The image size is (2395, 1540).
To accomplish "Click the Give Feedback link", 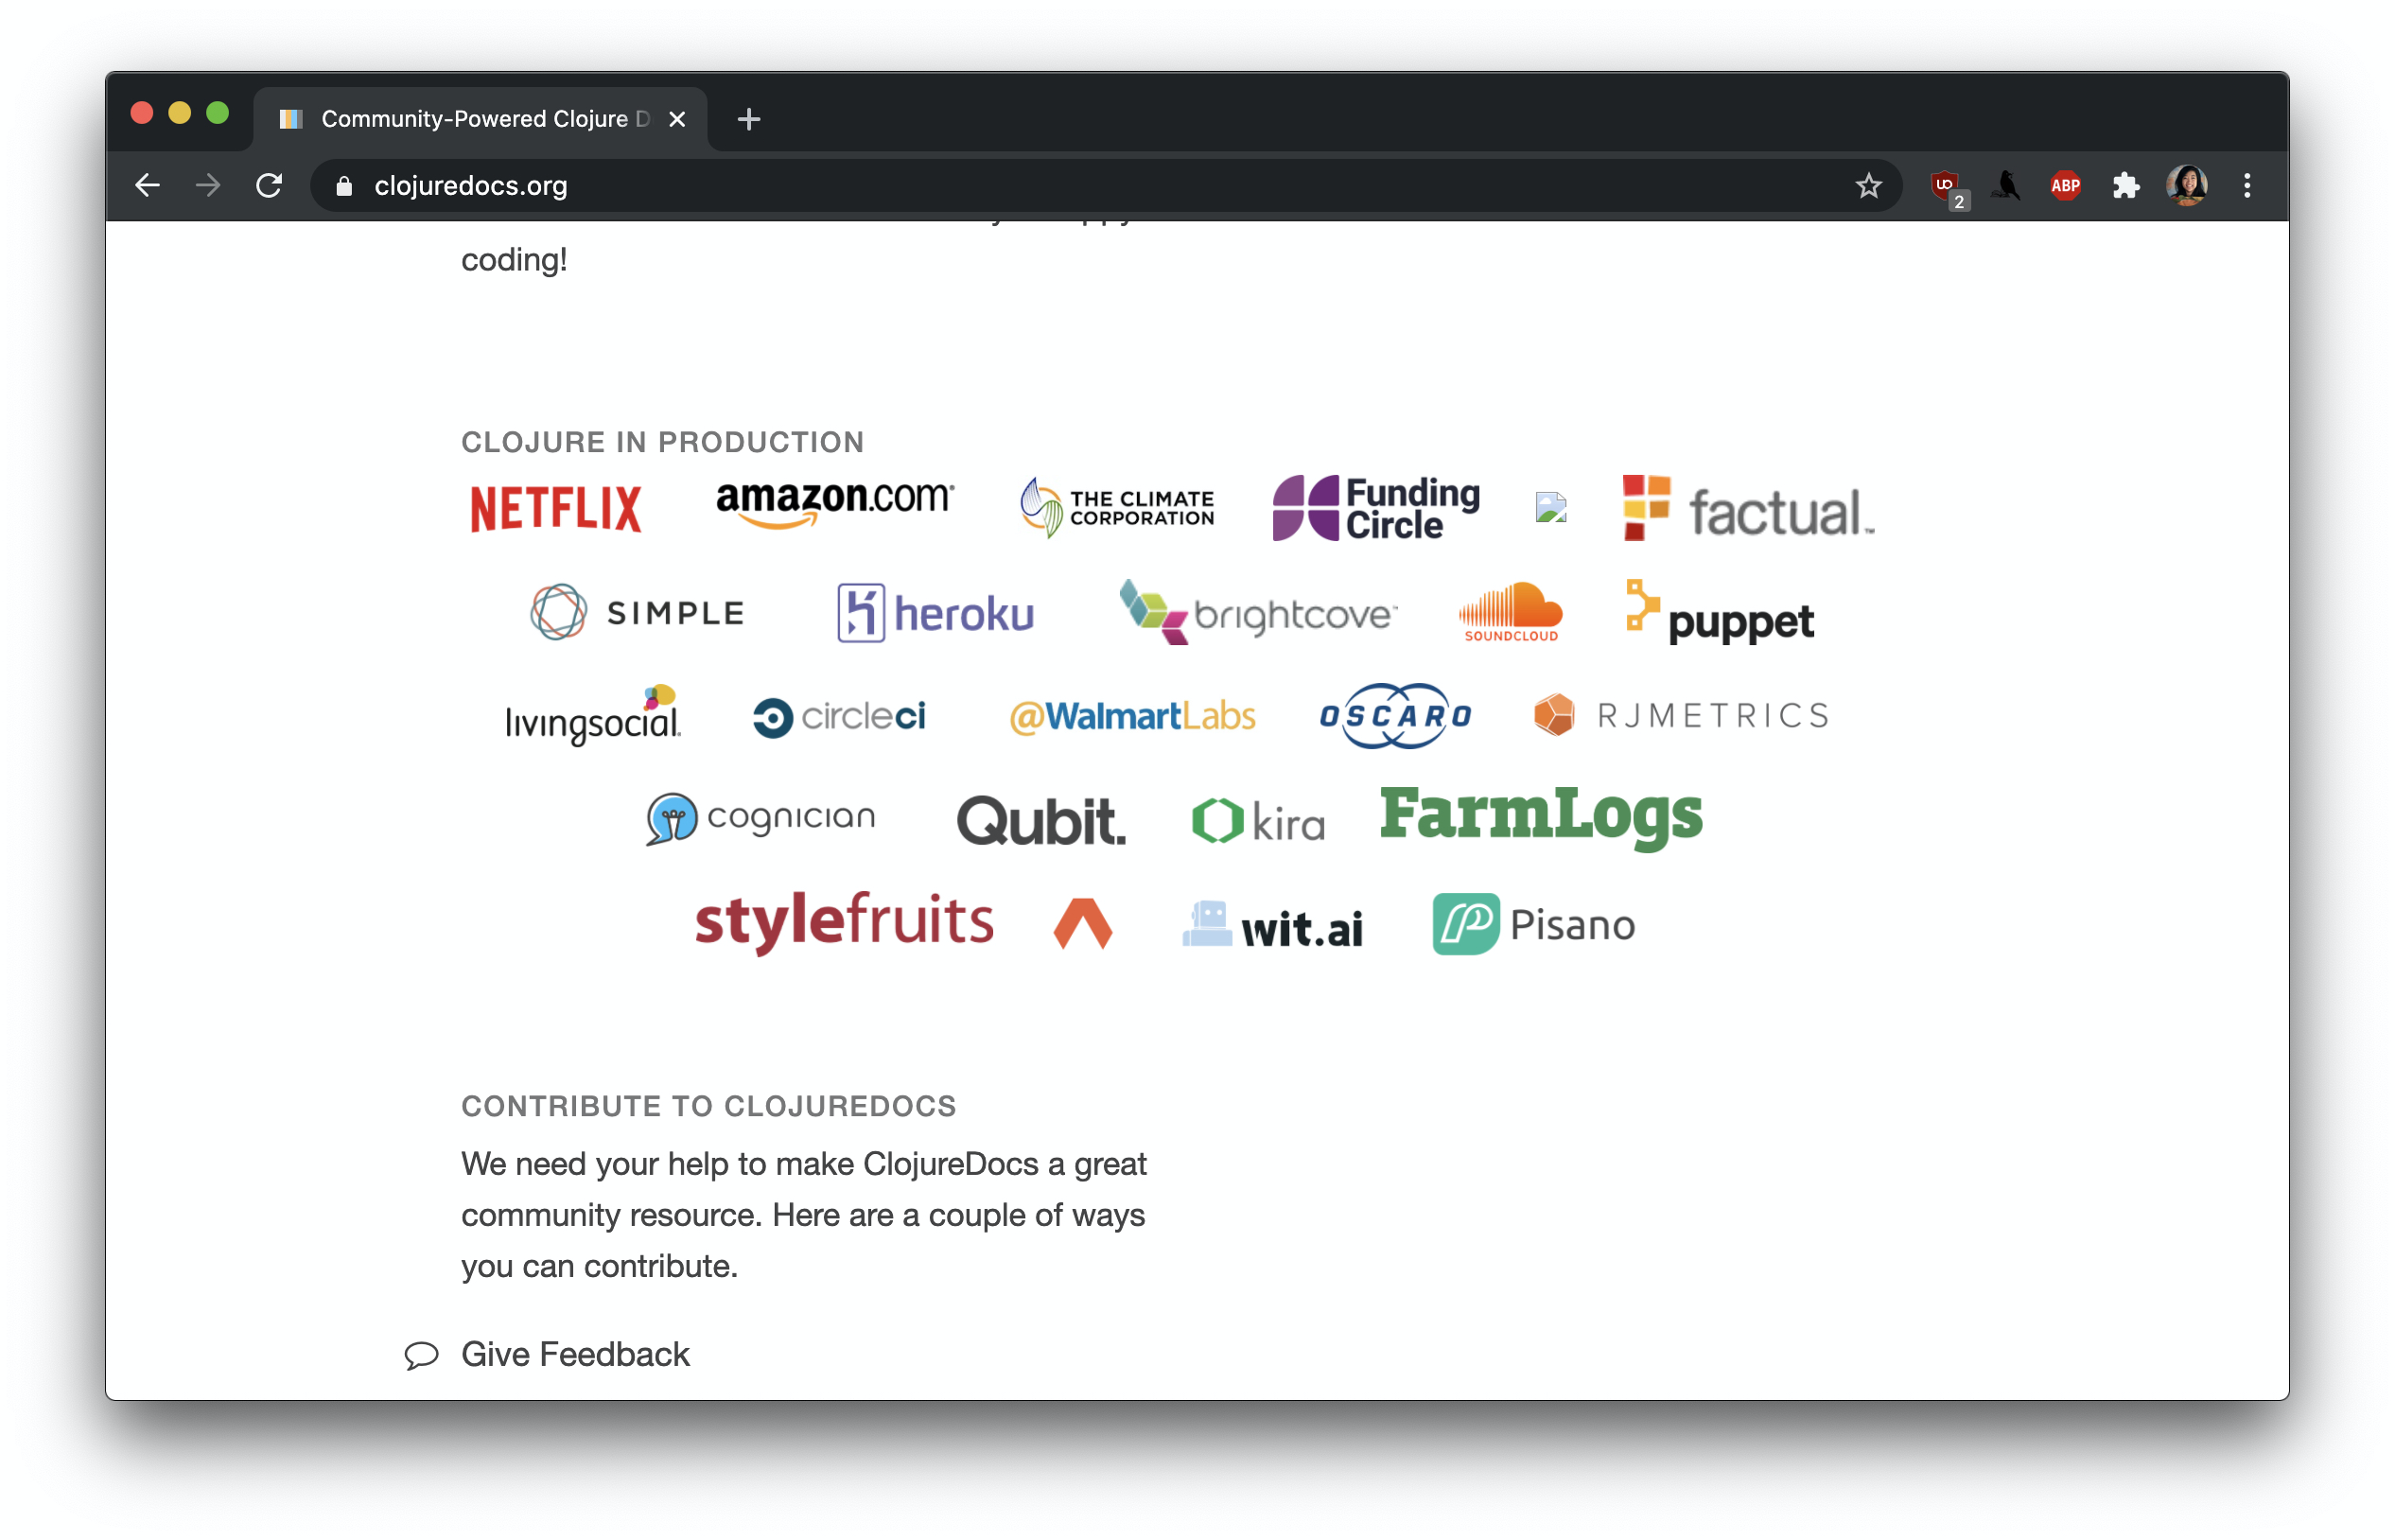I will (x=573, y=1355).
